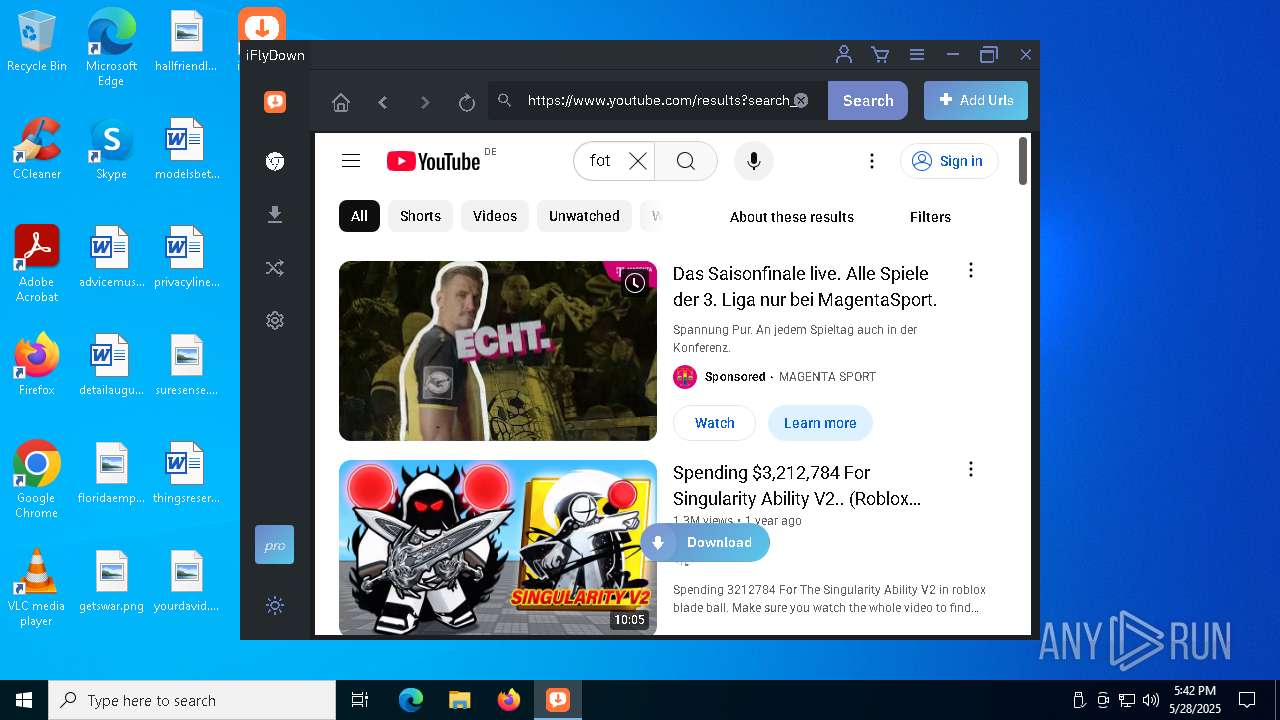Select the Videos filter chip
This screenshot has width=1280, height=720.
[495, 216]
